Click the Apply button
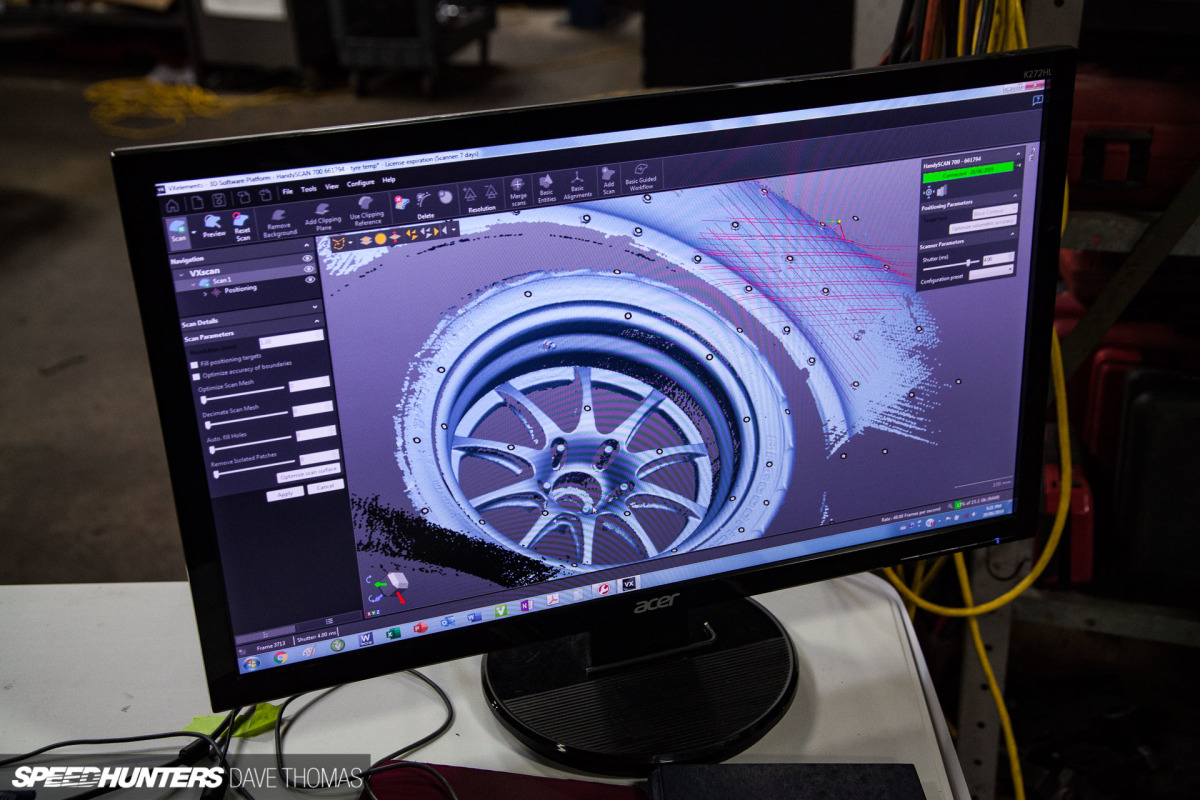This screenshot has width=1200, height=800. click(285, 494)
